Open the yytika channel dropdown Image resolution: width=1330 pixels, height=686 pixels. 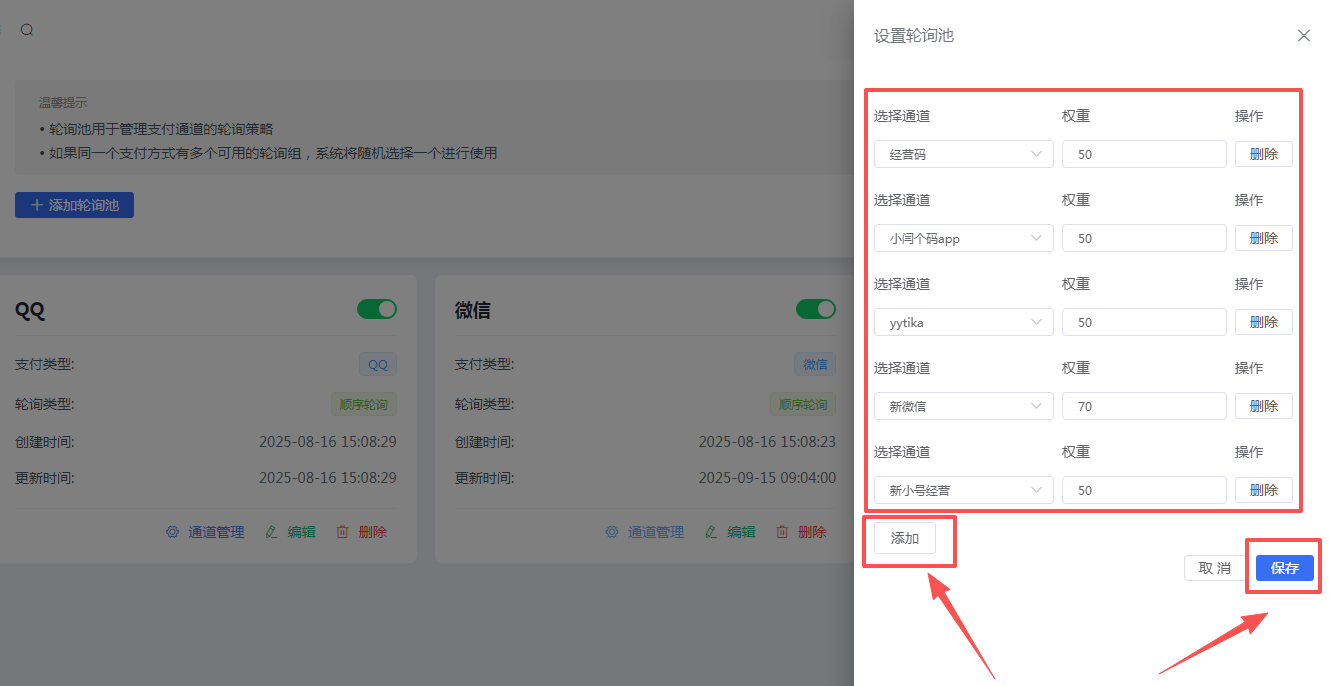coord(963,323)
